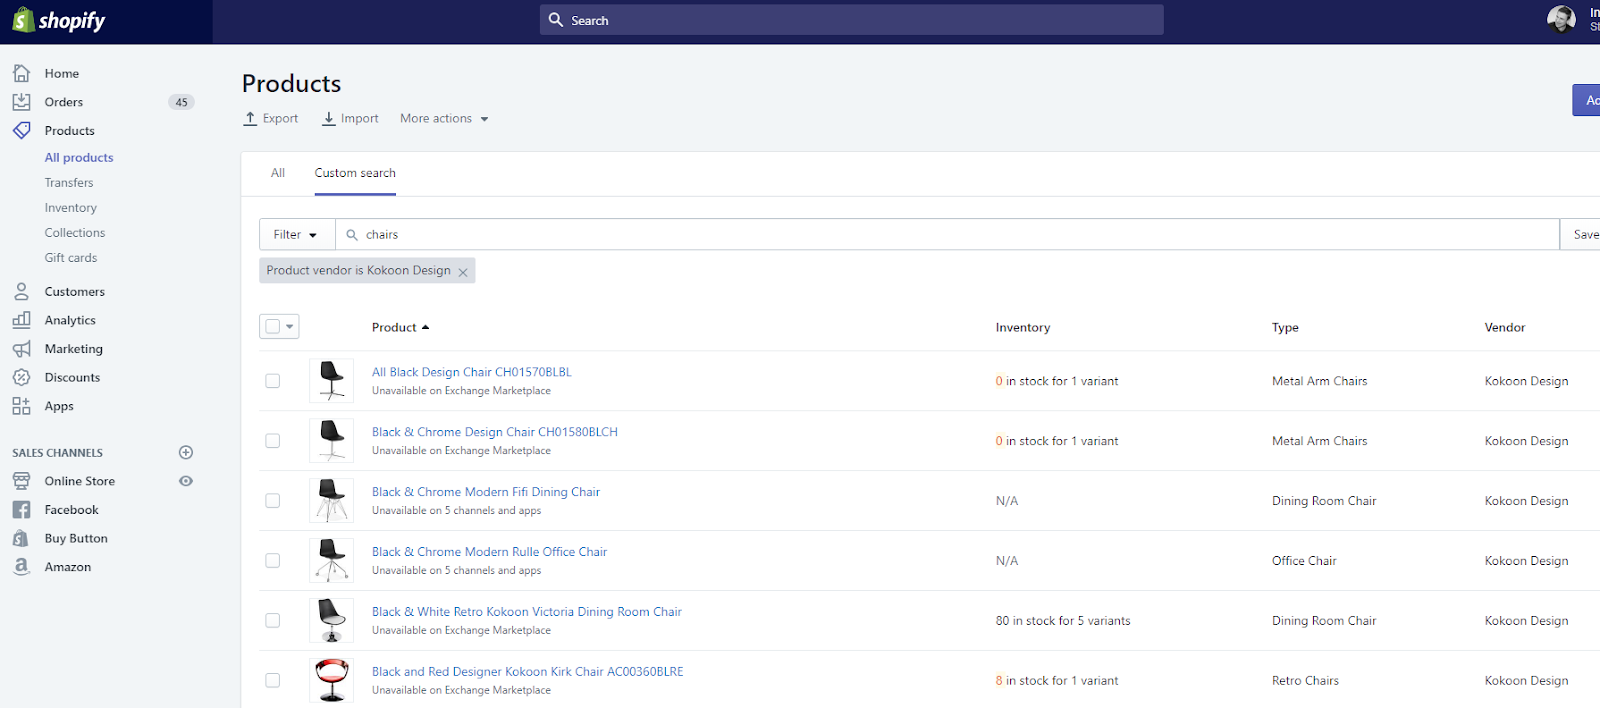Image resolution: width=1600 pixels, height=708 pixels.
Task: Remove the Kokoon Design vendor filter
Action: (463, 272)
